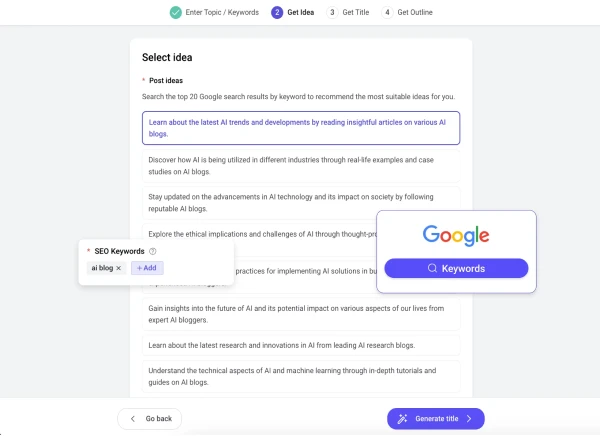Click the purple Keywords search button

coord(456,268)
